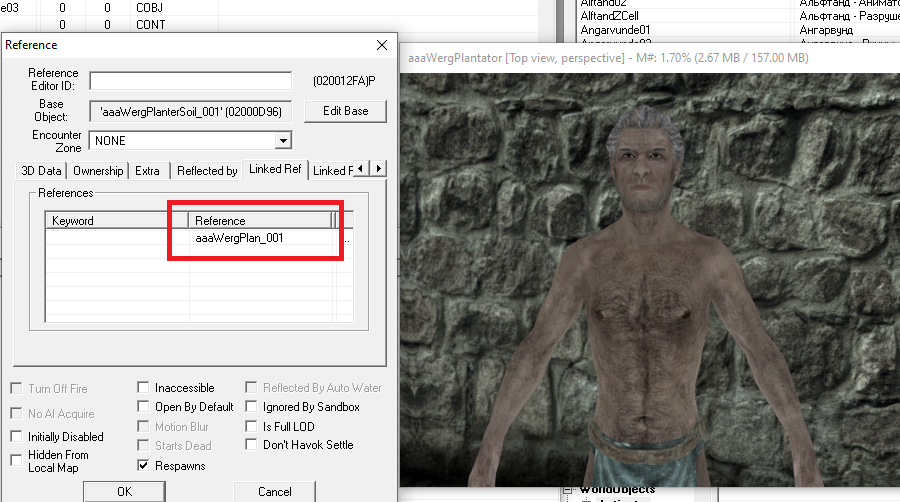Toggle the No AI Acquire checkbox
Image resolution: width=900 pixels, height=502 pixels.
[x=17, y=413]
